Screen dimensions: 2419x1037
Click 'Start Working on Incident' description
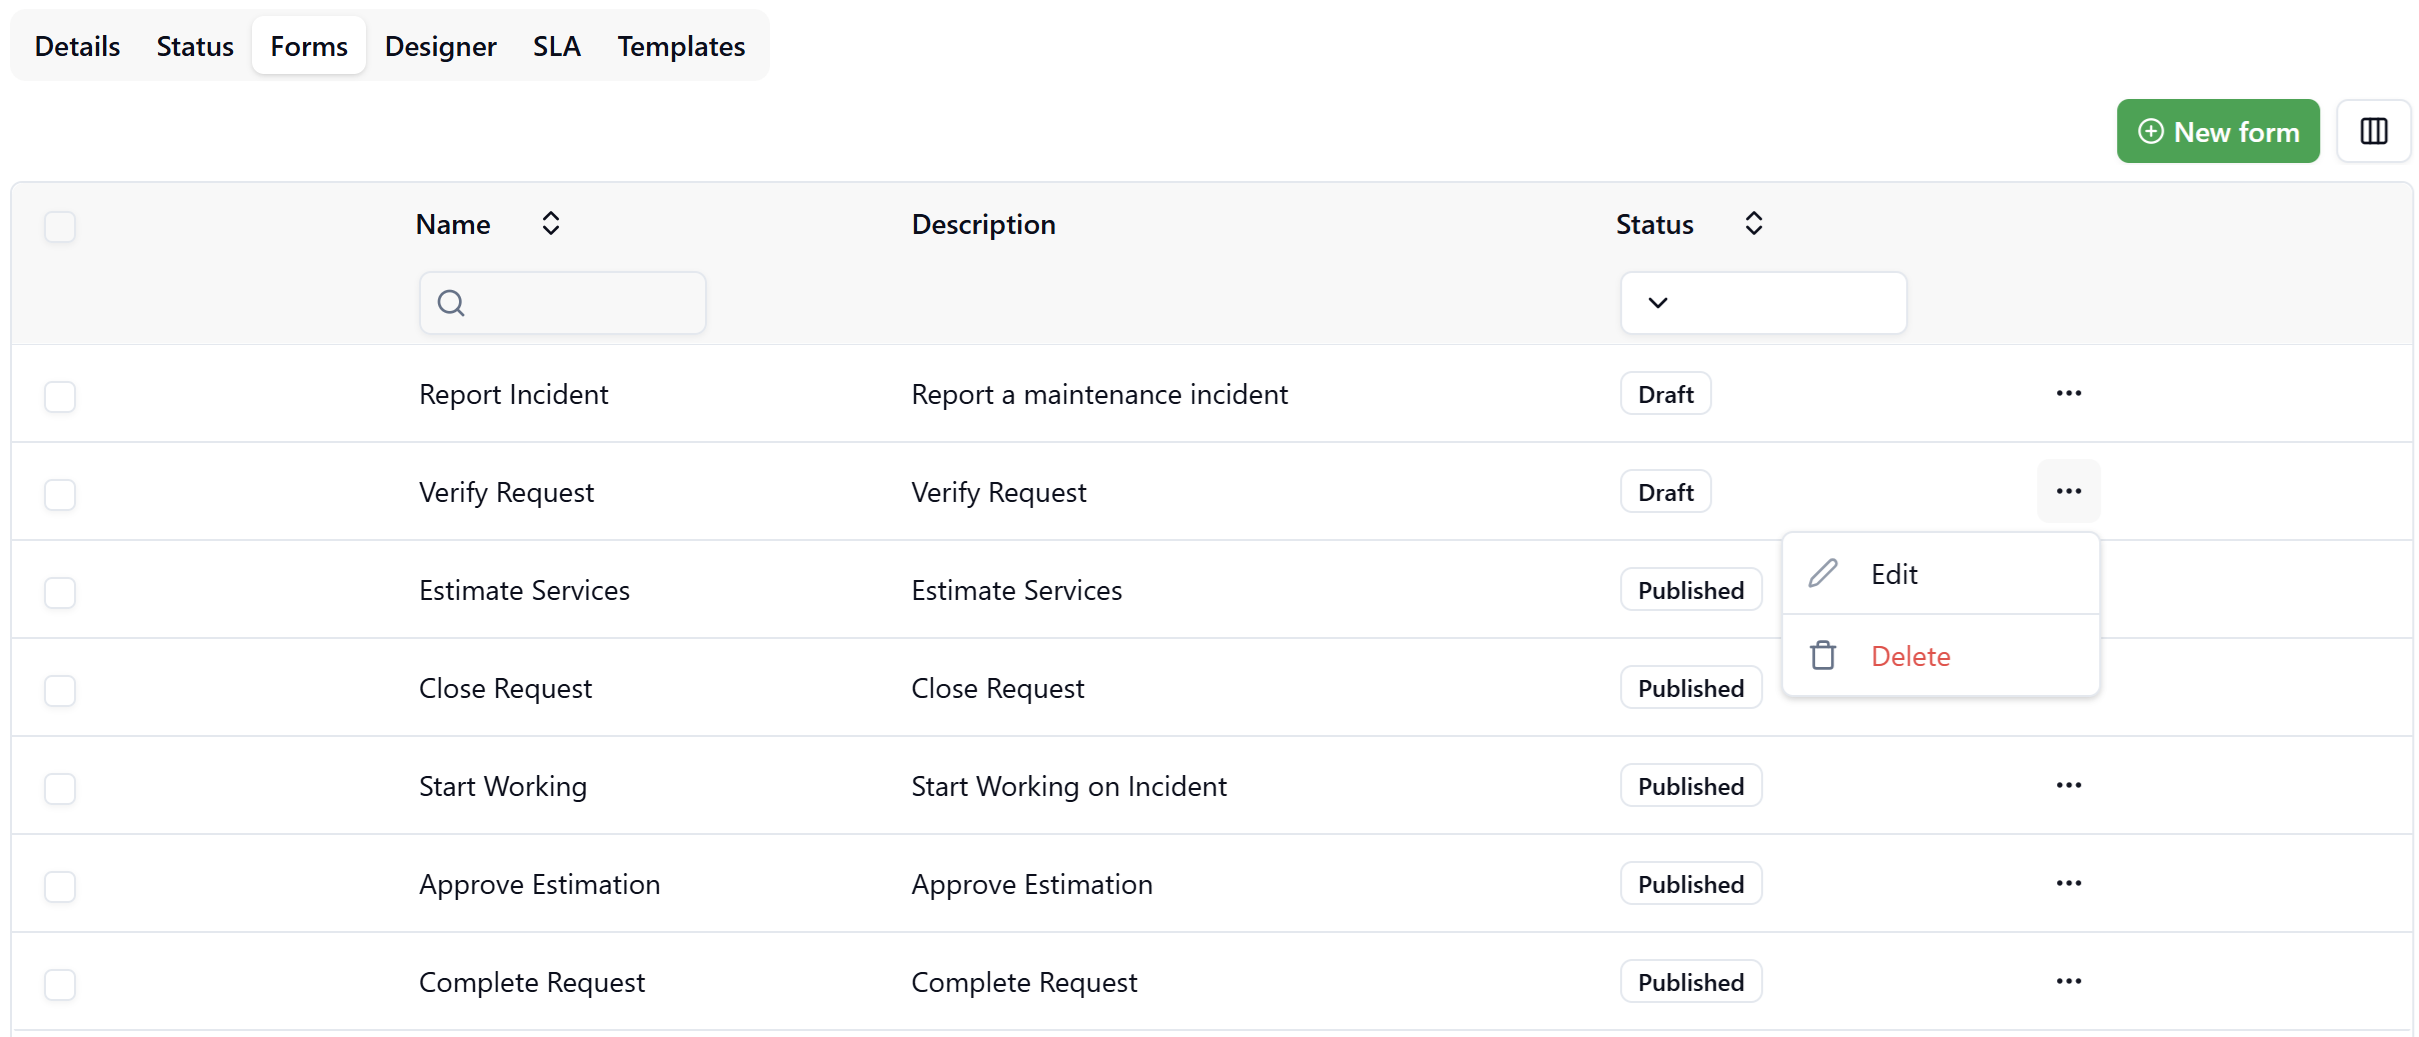(x=1068, y=786)
